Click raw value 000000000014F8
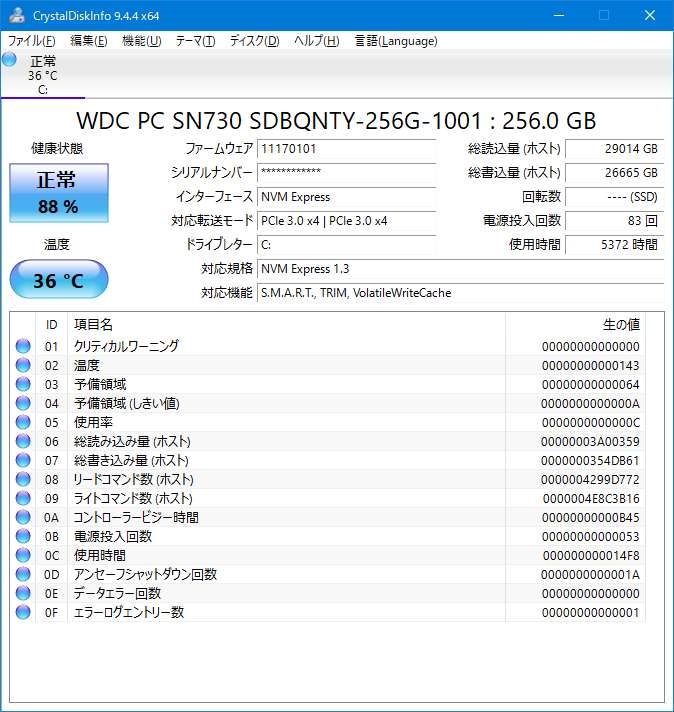 [591, 555]
